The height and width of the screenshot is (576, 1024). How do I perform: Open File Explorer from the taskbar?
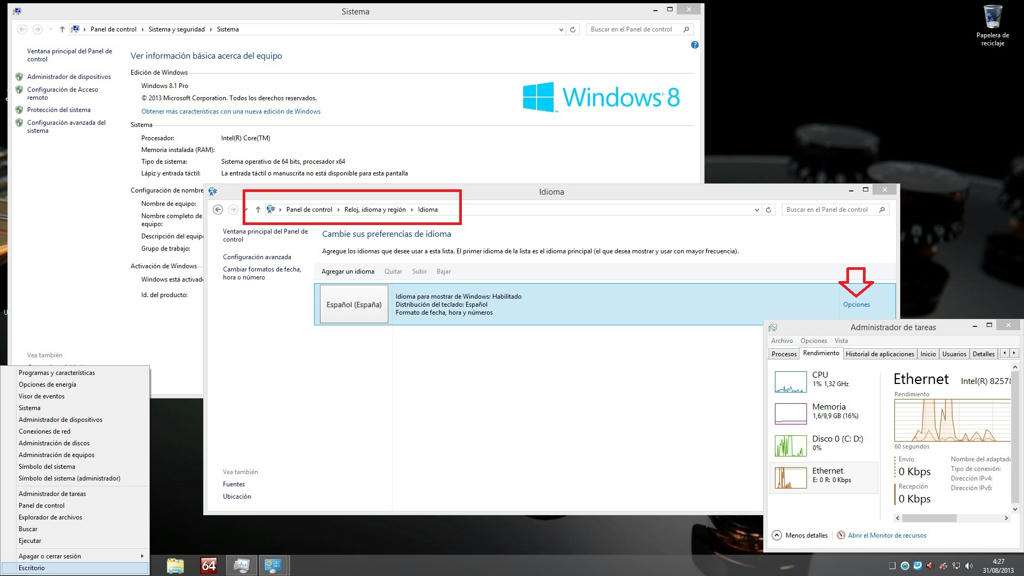[175, 566]
